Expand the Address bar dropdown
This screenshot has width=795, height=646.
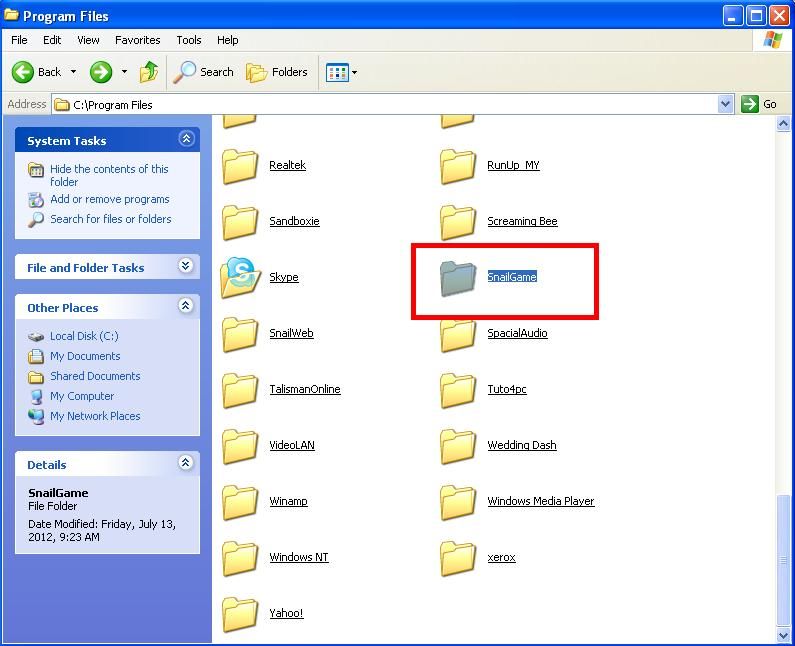(x=726, y=104)
